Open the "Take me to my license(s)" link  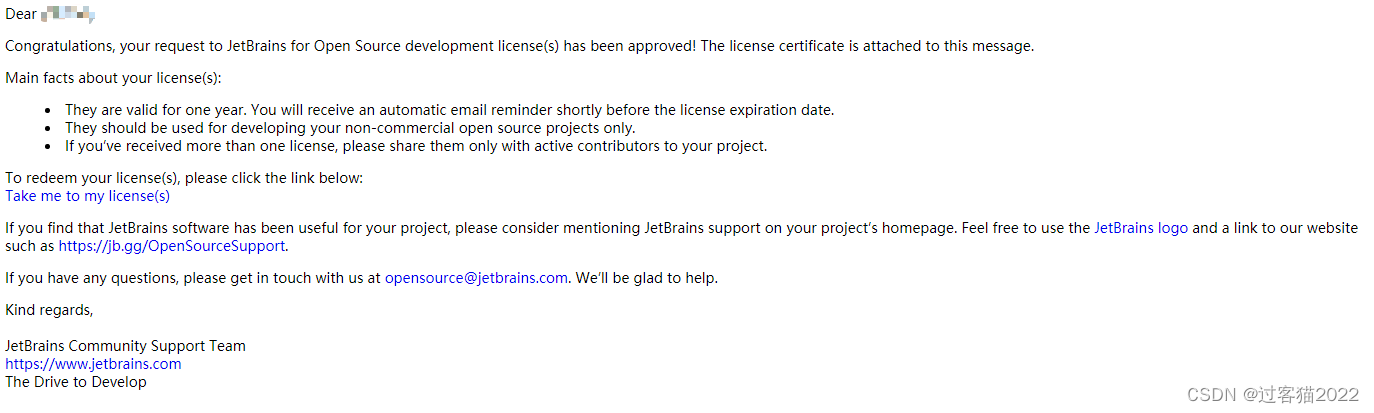[88, 196]
